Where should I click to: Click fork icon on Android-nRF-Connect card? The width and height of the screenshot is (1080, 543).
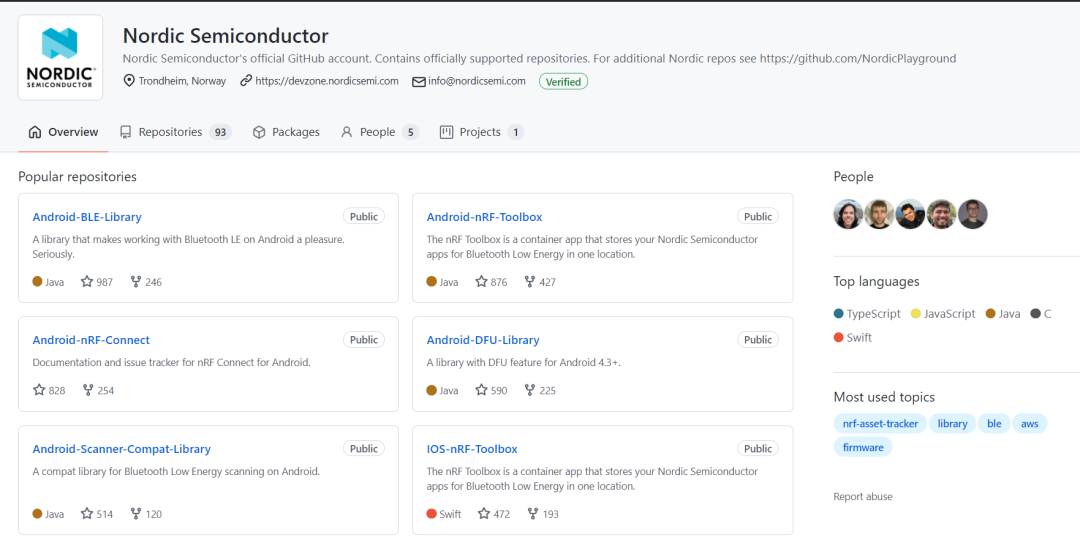88,390
